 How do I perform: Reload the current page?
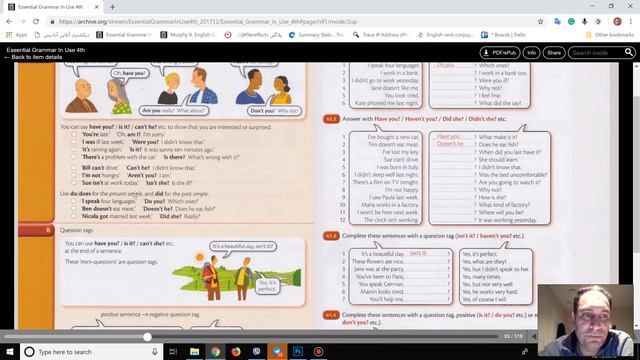[x=36, y=21]
